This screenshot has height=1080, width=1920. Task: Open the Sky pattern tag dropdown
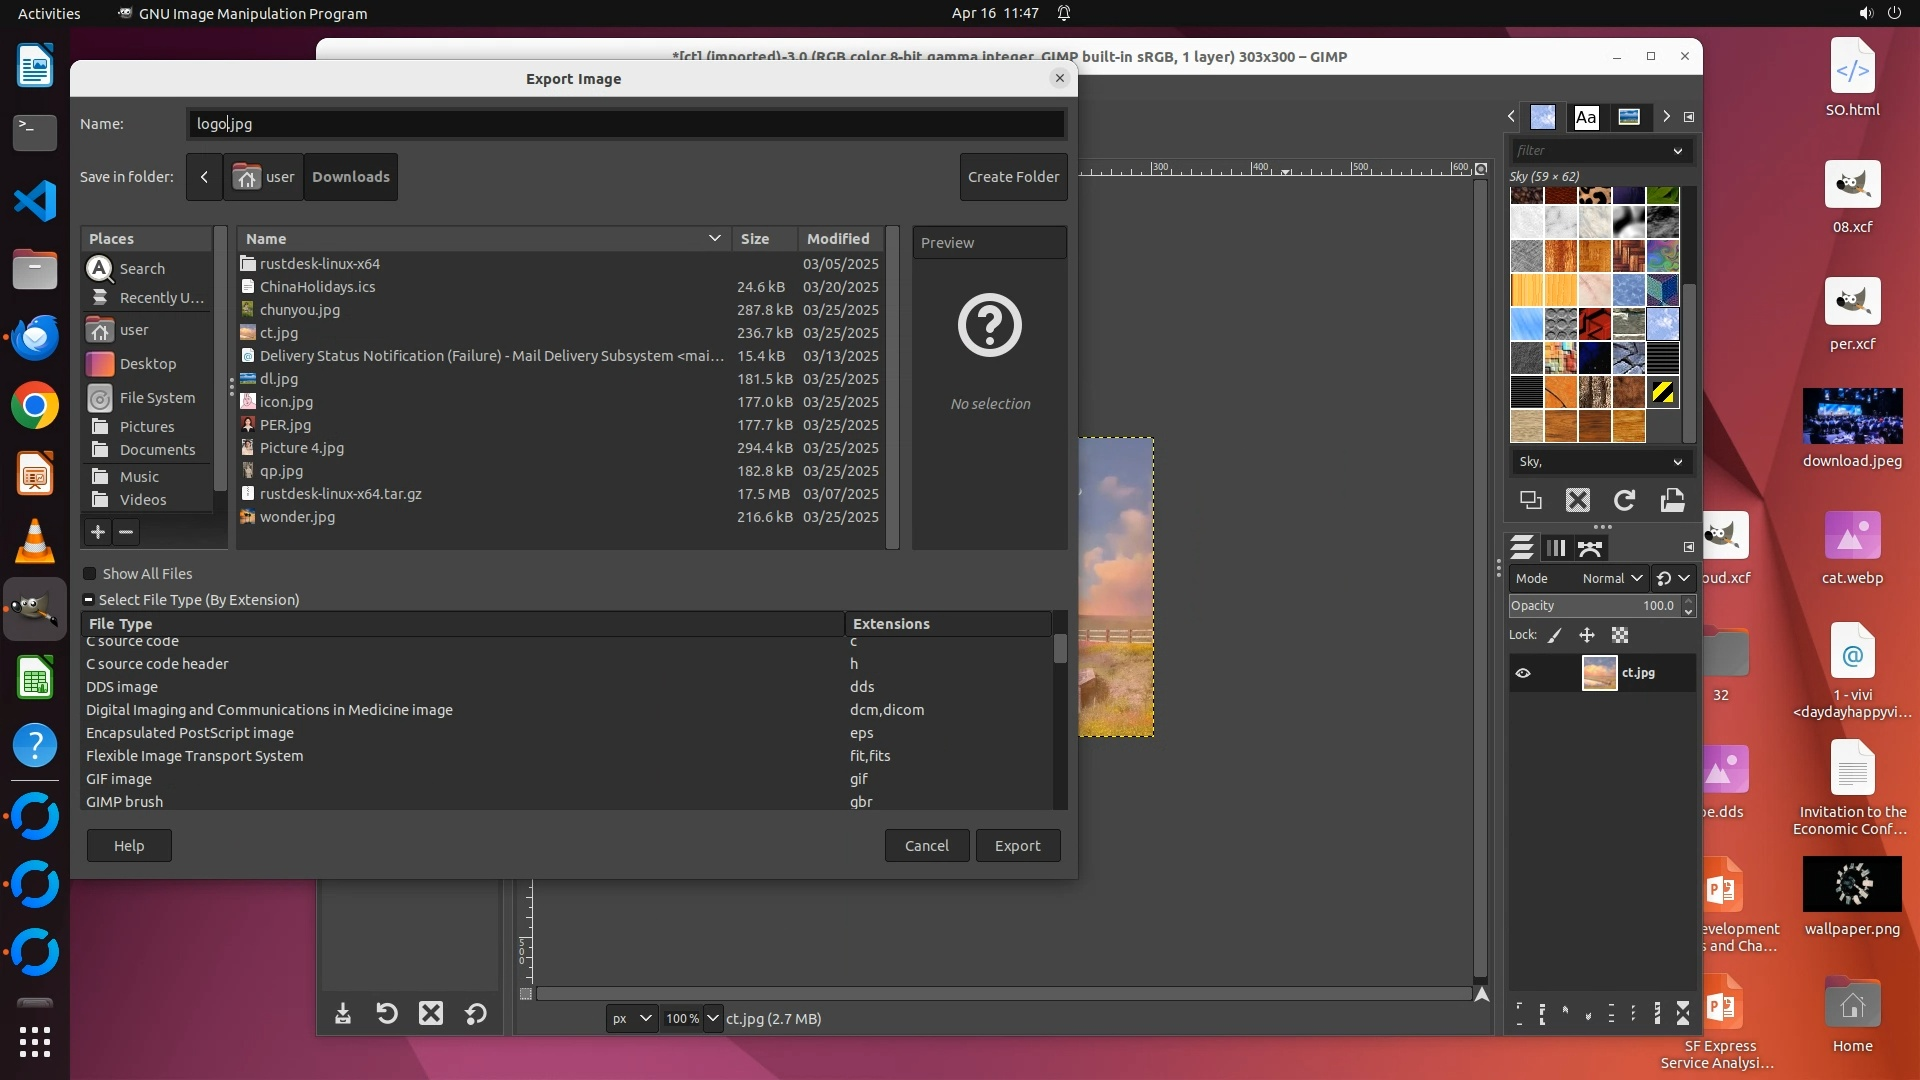[x=1677, y=462]
